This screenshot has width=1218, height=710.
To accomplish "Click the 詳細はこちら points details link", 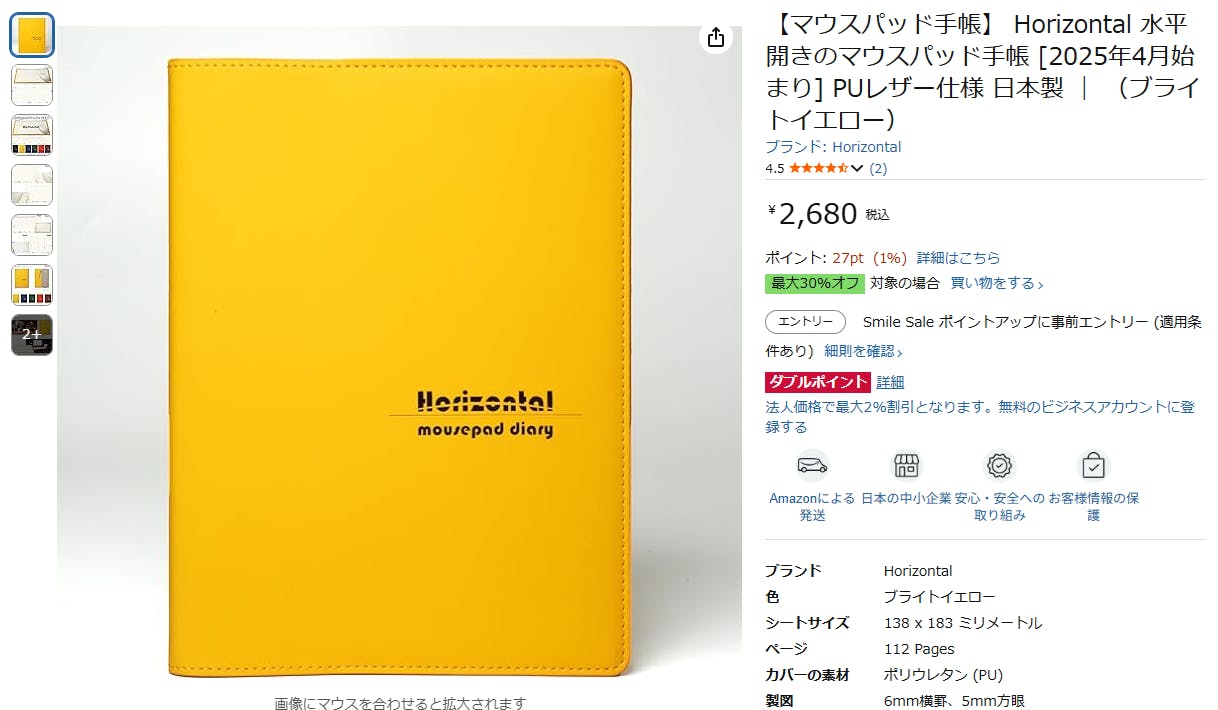I will (958, 258).
